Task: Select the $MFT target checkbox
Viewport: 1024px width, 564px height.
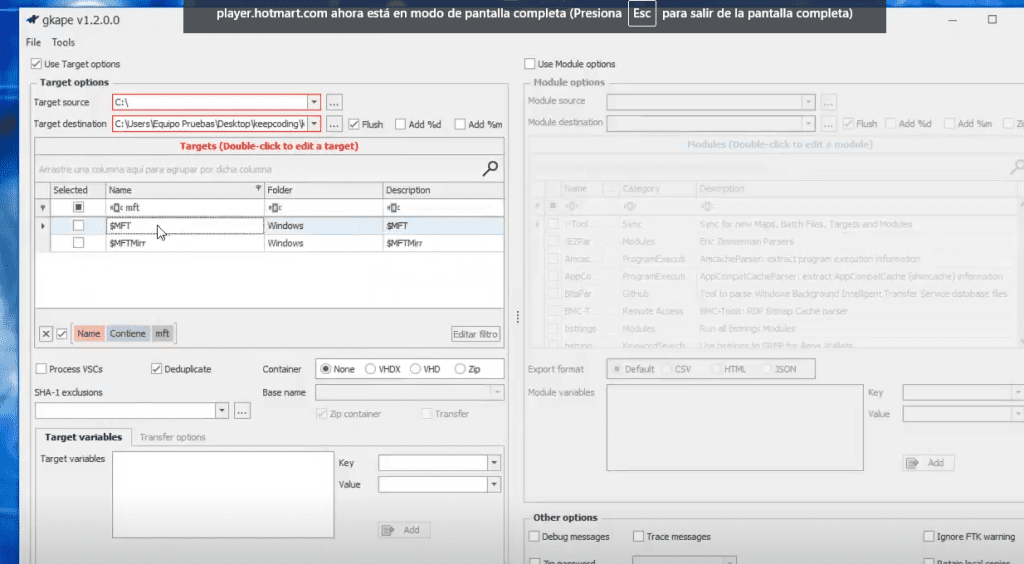Action: click(x=78, y=225)
